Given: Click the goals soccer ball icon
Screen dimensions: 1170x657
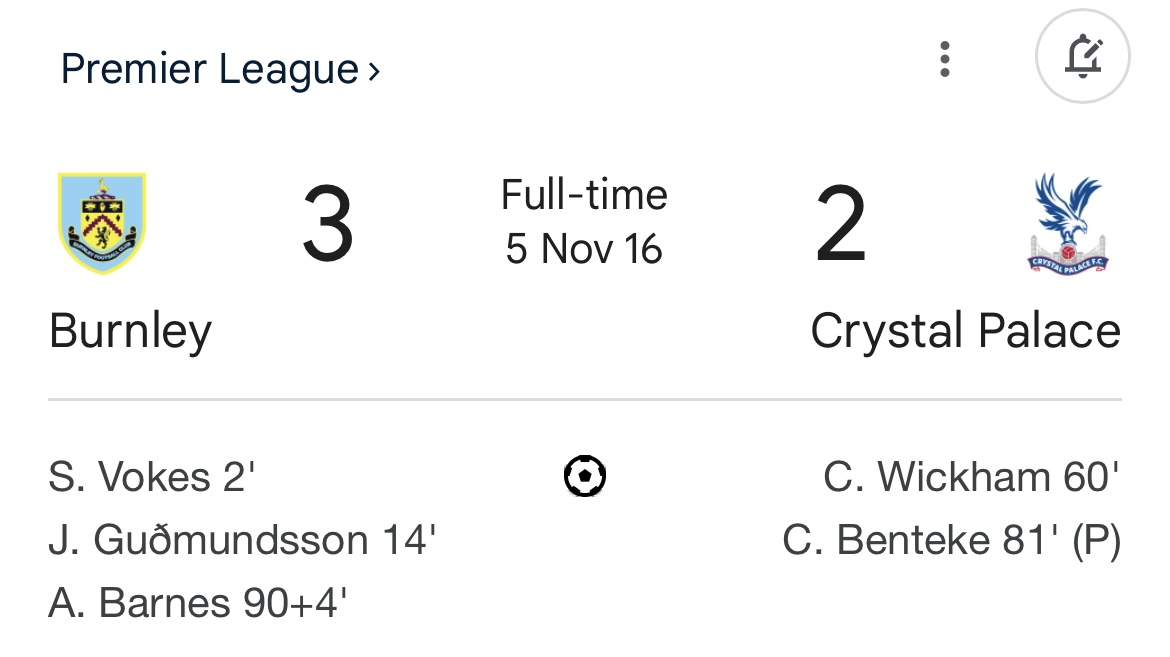Looking at the screenshot, I should 585,476.
